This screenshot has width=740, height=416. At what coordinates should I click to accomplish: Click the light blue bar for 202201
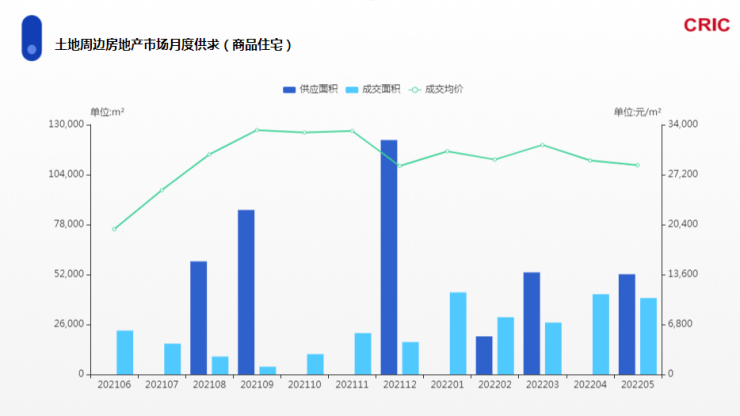458,333
